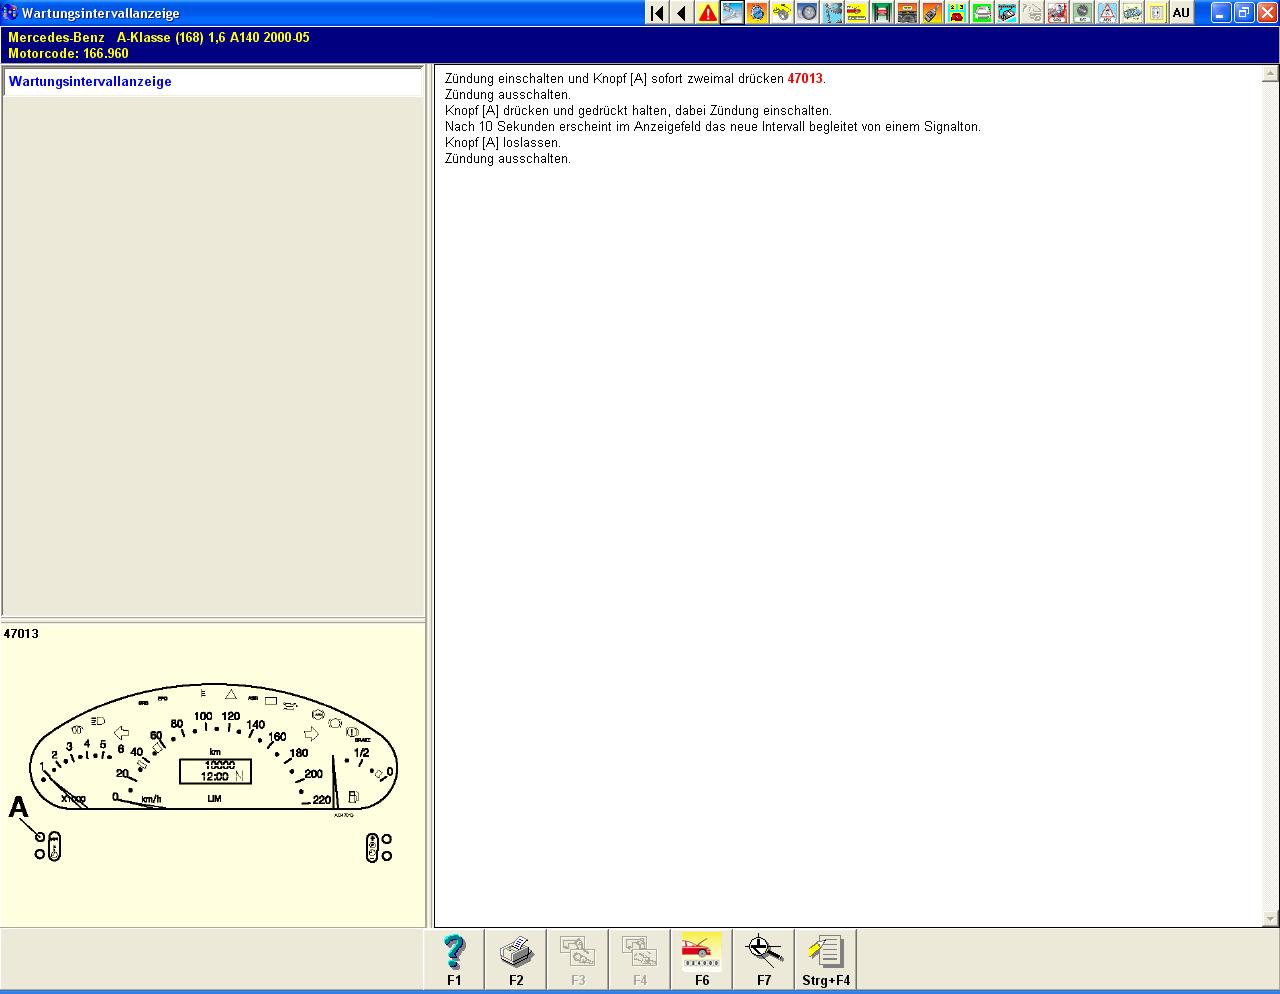The height and width of the screenshot is (994, 1280).
Task: Print the page with the F2 printer button
Action: tap(516, 959)
